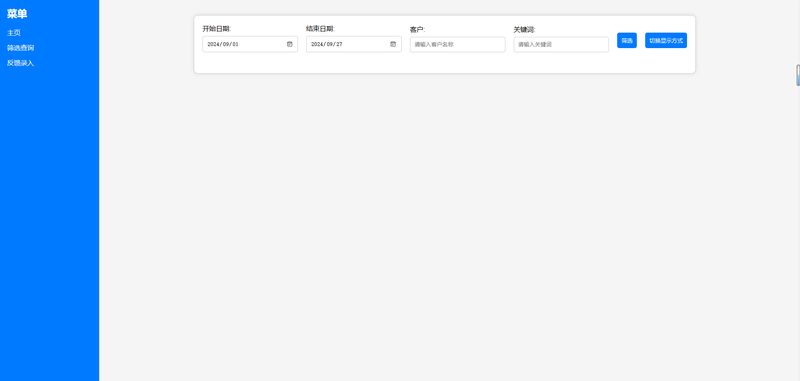The width and height of the screenshot is (800, 381).
Task: Click the 开始日期 date field
Action: click(x=250, y=44)
